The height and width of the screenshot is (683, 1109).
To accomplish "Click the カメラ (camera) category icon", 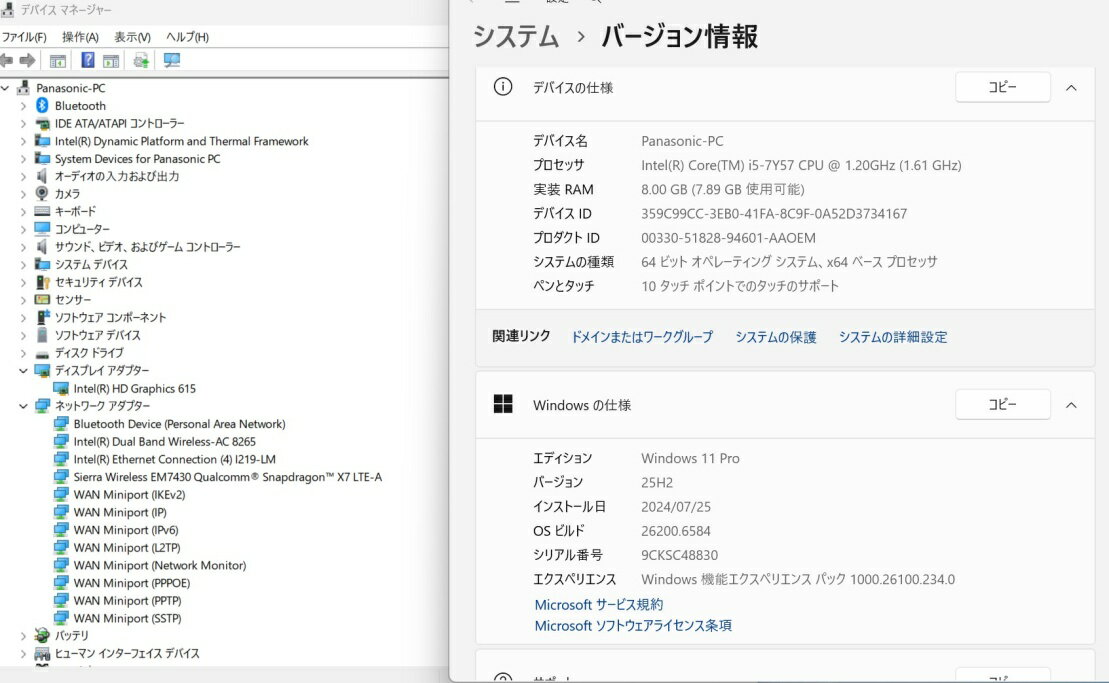I will [42, 194].
